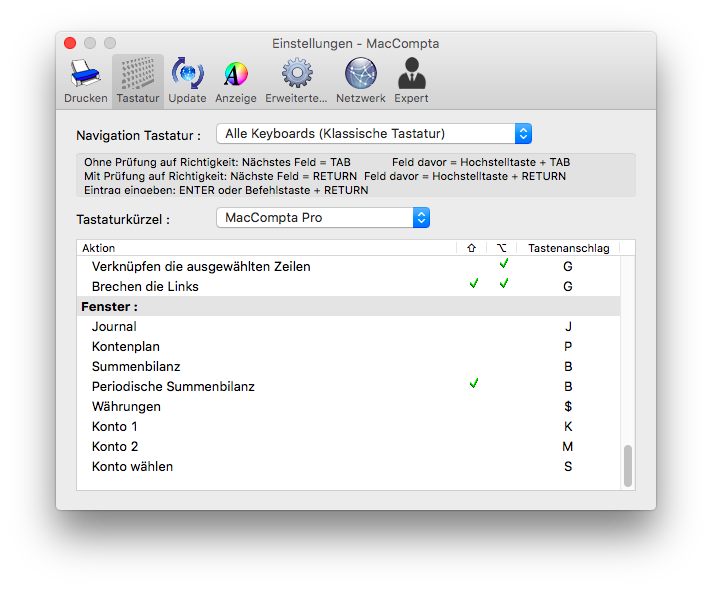Screen dimensions: 712x590
Task: Click the Option symbol column header
Action: coord(502,248)
